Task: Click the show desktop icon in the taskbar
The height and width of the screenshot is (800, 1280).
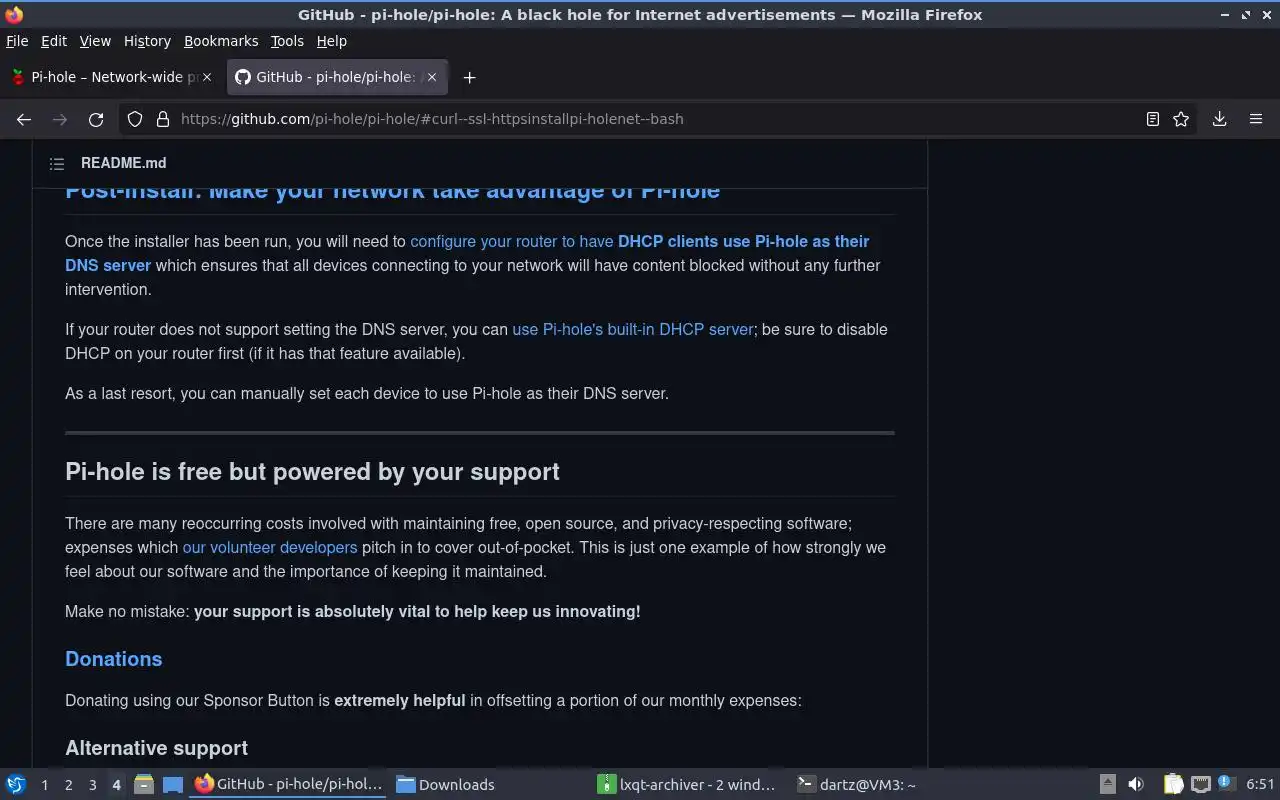Action: [x=172, y=784]
